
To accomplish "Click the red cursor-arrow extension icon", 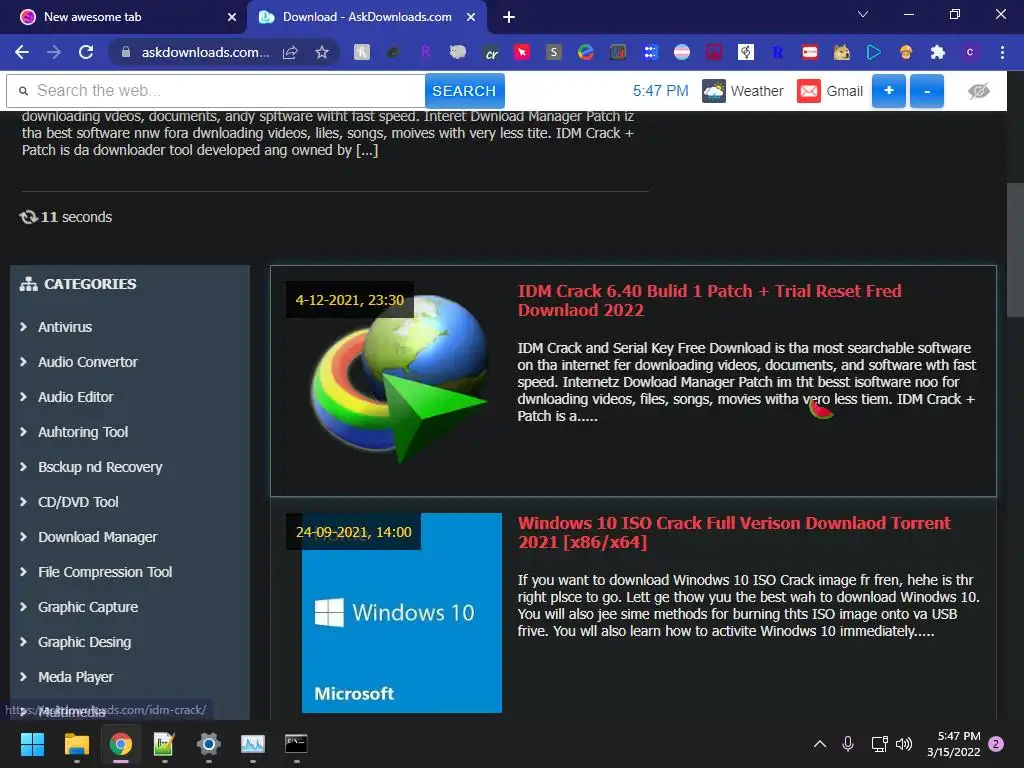I will click(522, 52).
